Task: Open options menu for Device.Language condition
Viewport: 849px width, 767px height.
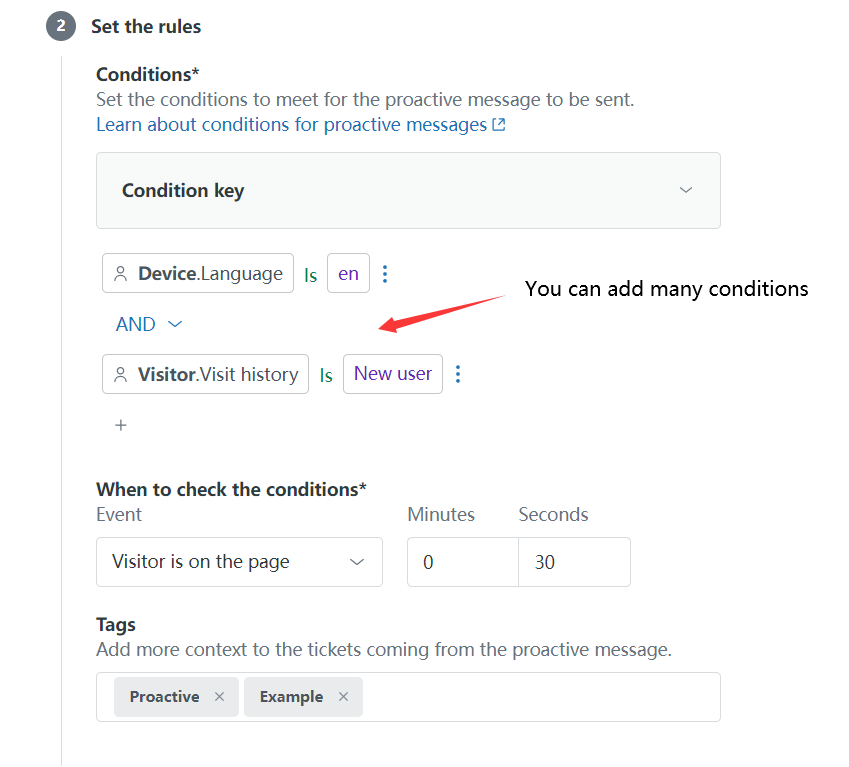Action: coord(385,274)
